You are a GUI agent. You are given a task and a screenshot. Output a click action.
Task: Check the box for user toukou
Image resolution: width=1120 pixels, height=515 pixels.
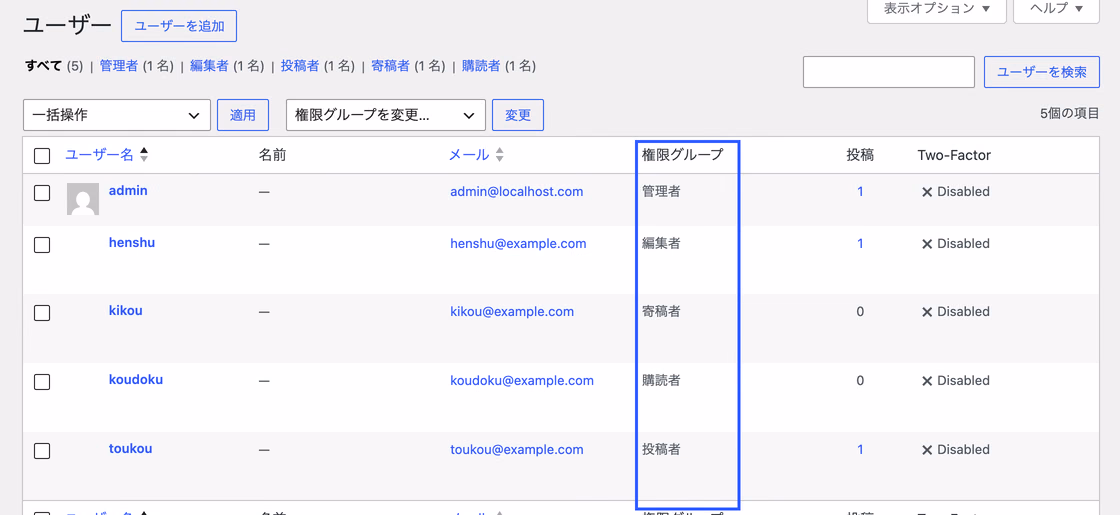click(42, 451)
